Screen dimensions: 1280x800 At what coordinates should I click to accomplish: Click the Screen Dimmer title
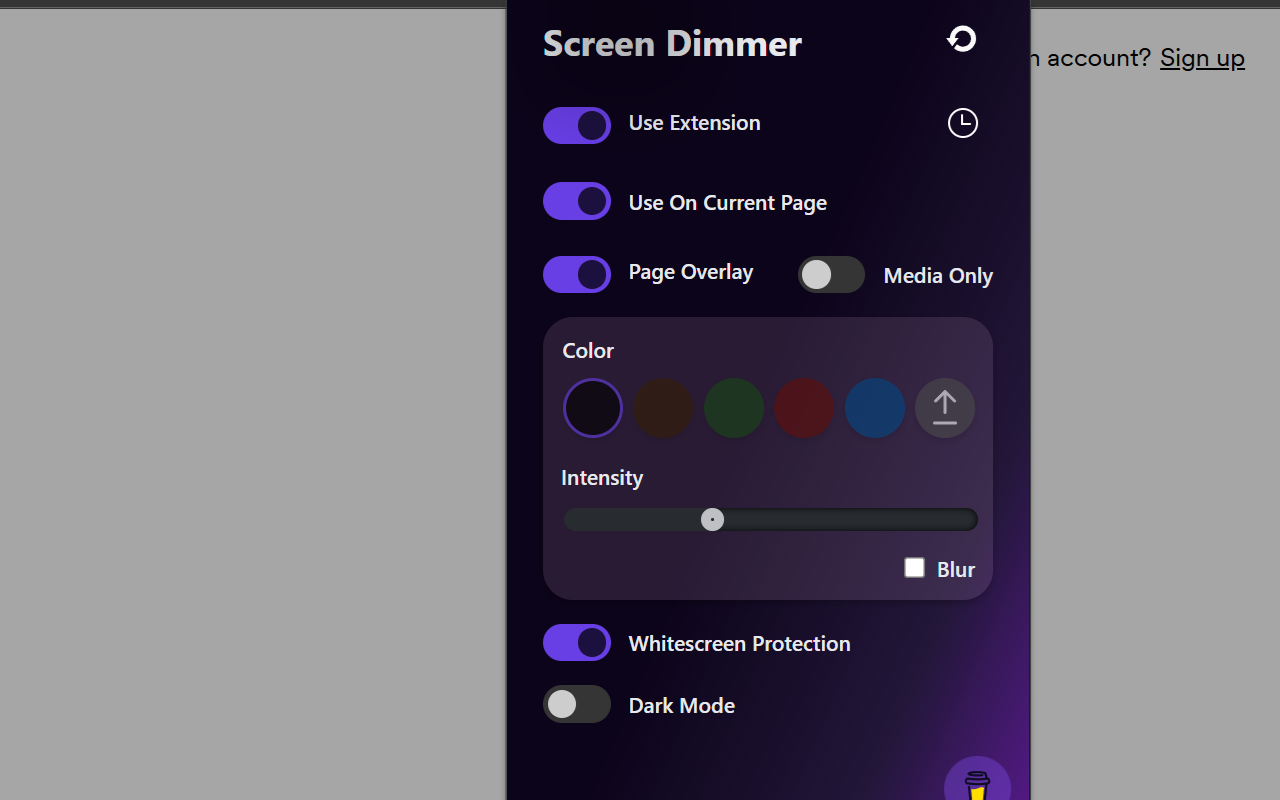coord(672,43)
